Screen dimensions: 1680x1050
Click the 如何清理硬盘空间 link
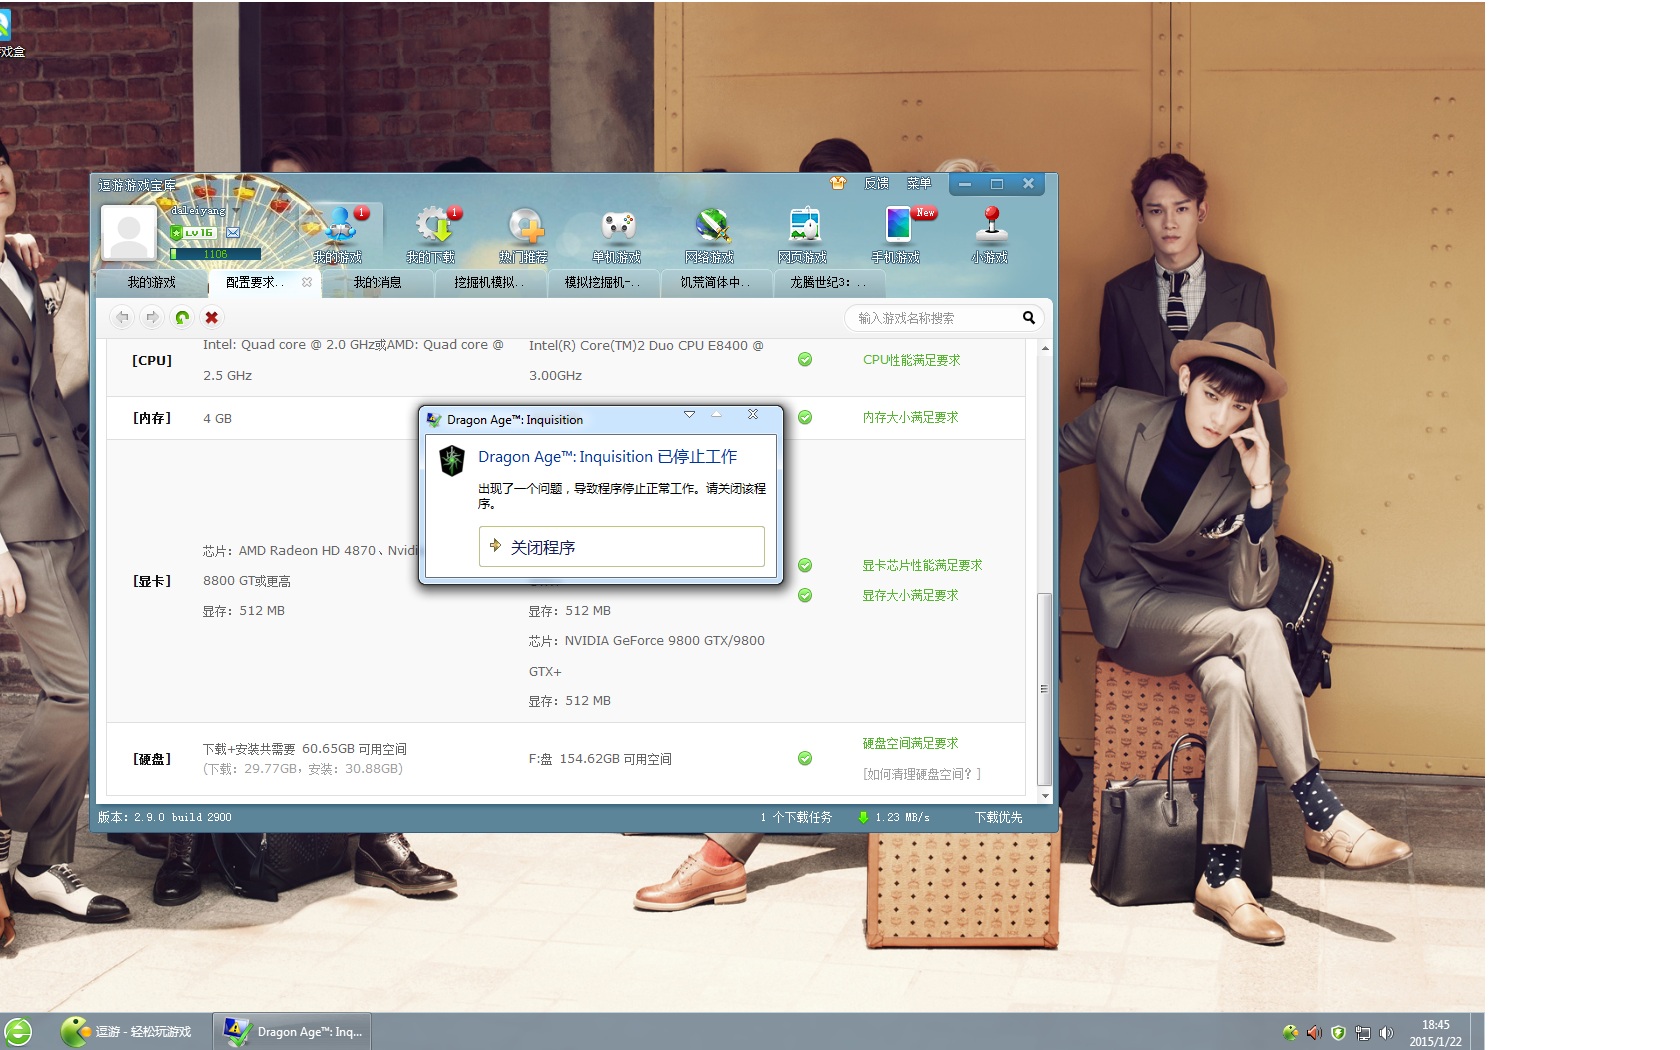point(922,774)
